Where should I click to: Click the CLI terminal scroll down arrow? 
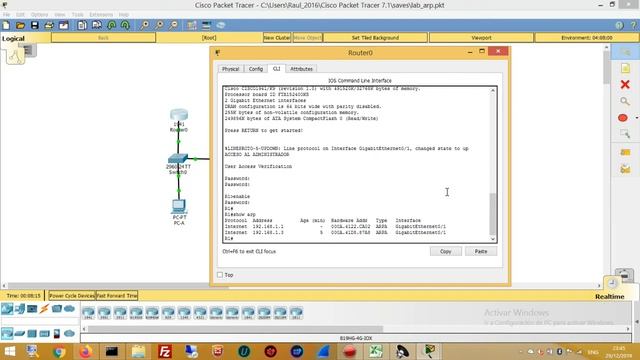[493, 239]
